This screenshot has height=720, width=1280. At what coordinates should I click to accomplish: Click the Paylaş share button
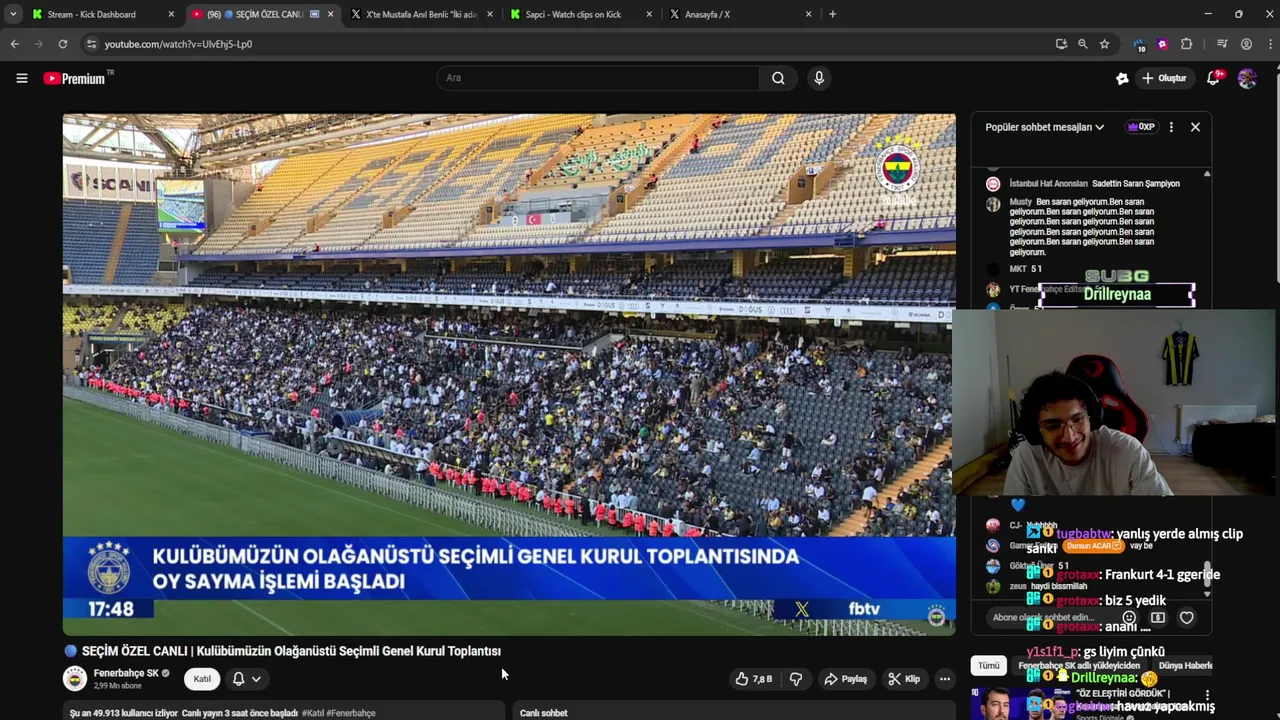846,679
